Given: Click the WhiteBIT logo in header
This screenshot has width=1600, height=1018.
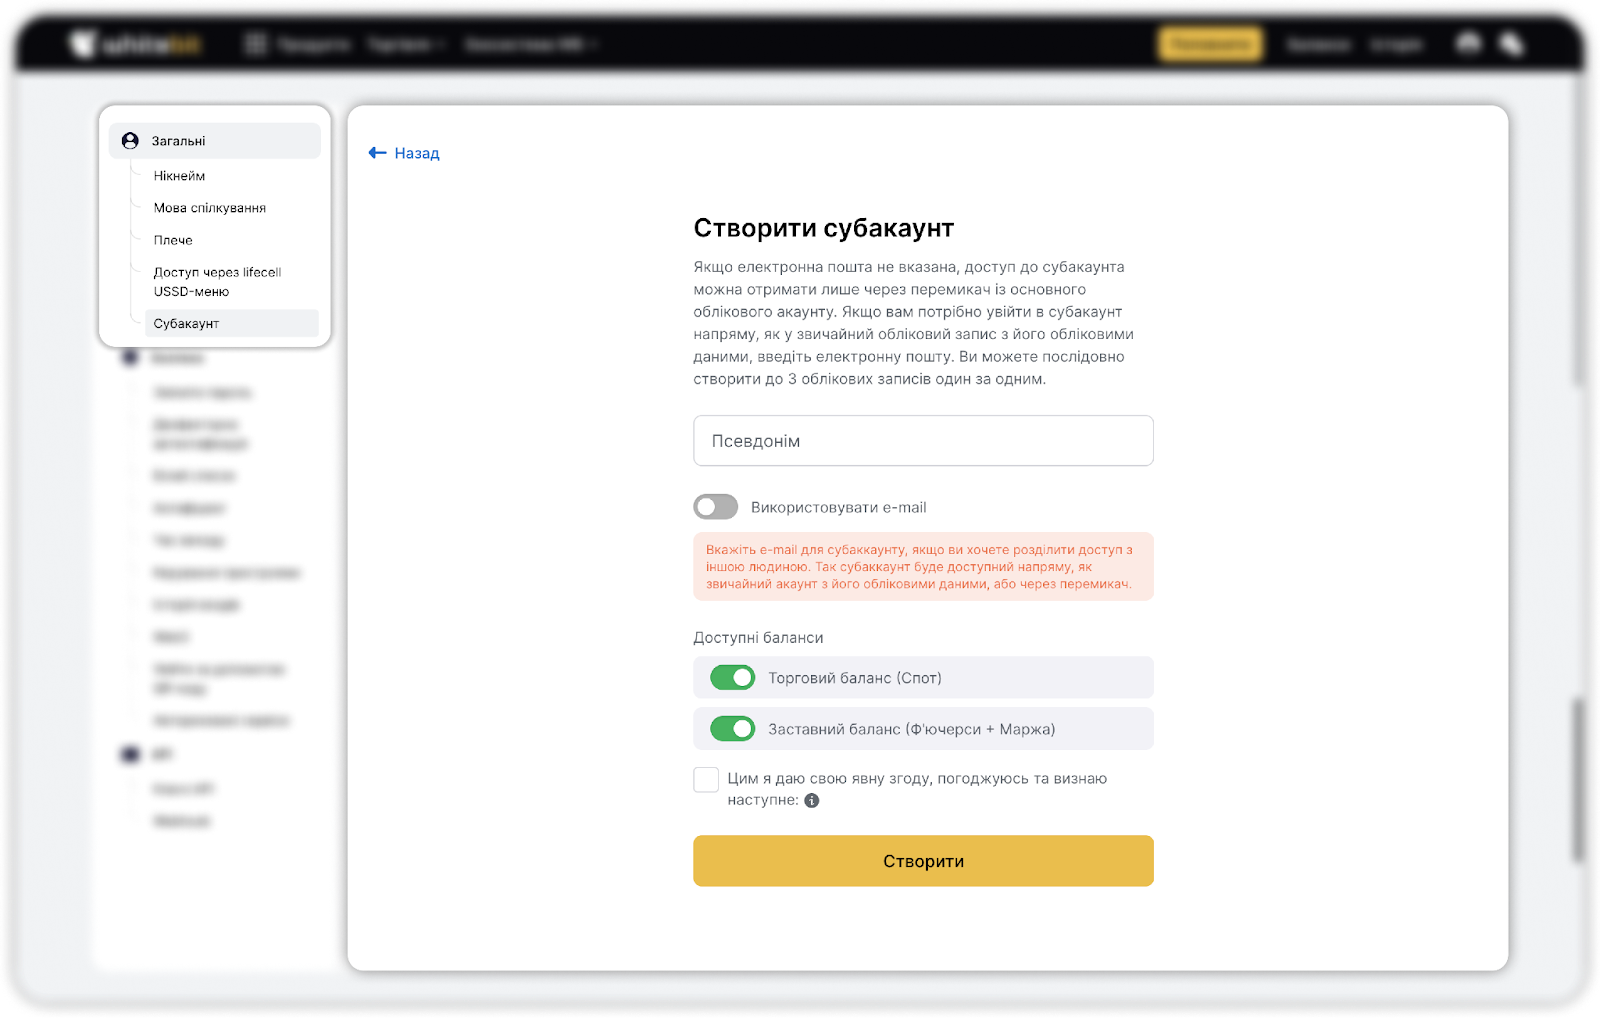Looking at the screenshot, I should click(136, 44).
